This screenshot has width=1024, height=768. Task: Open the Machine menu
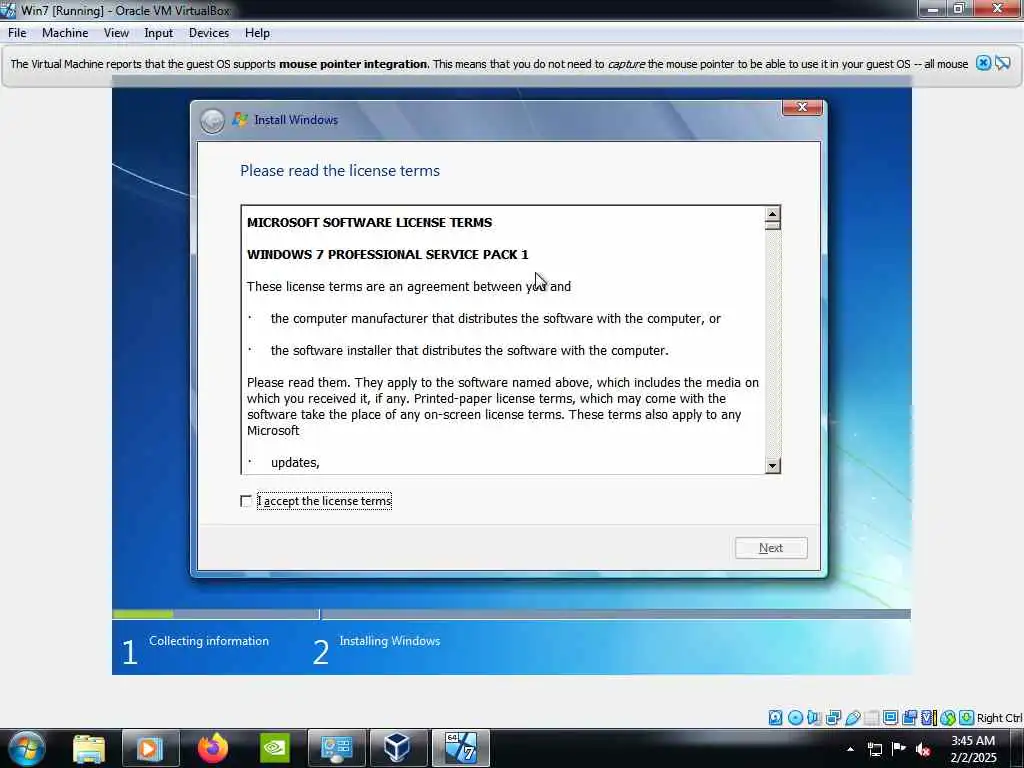pyautogui.click(x=65, y=33)
